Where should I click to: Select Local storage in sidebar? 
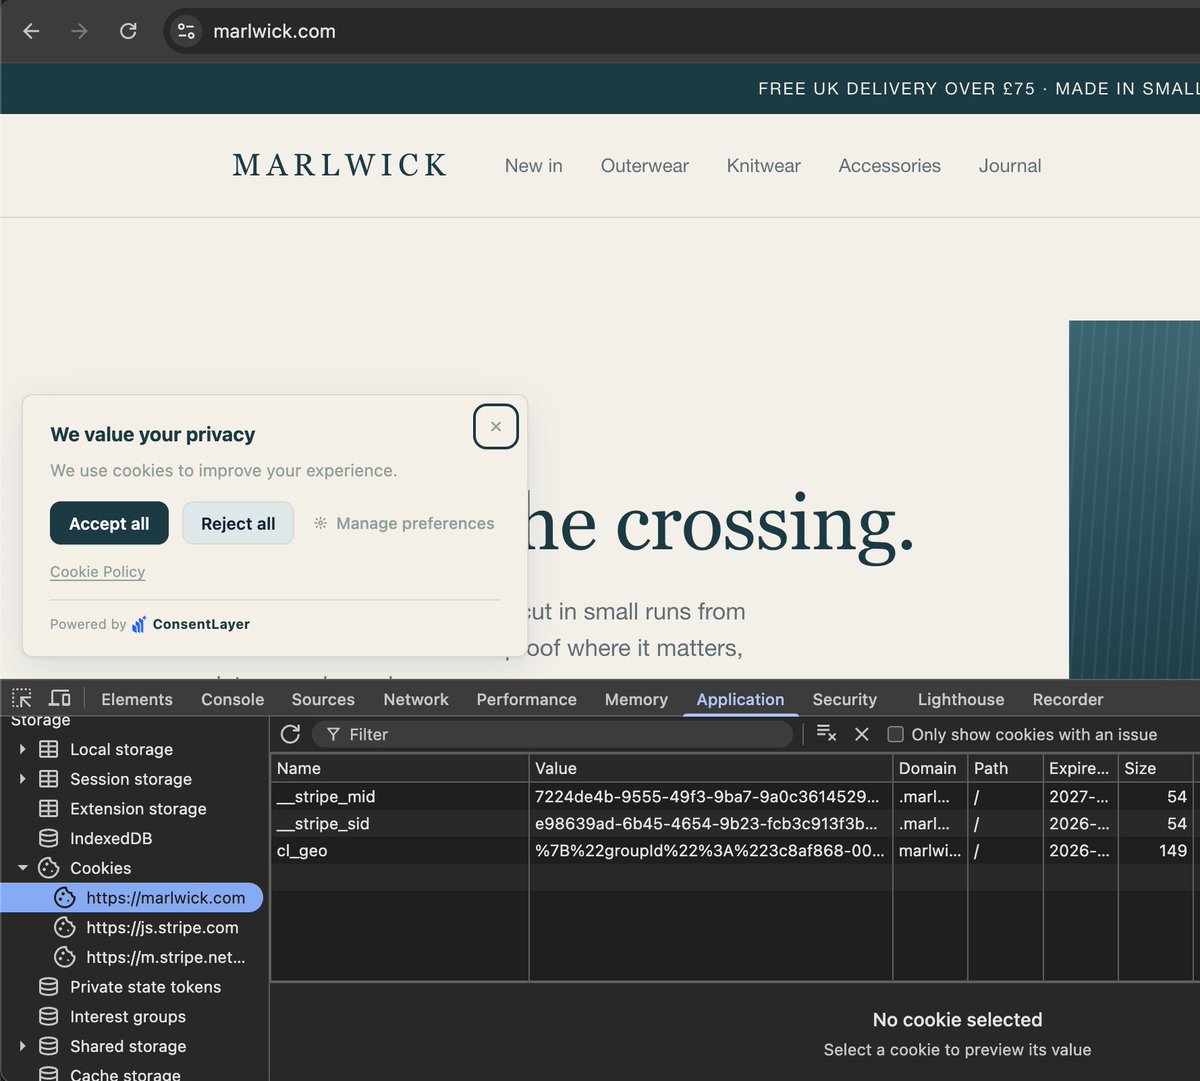(x=121, y=749)
